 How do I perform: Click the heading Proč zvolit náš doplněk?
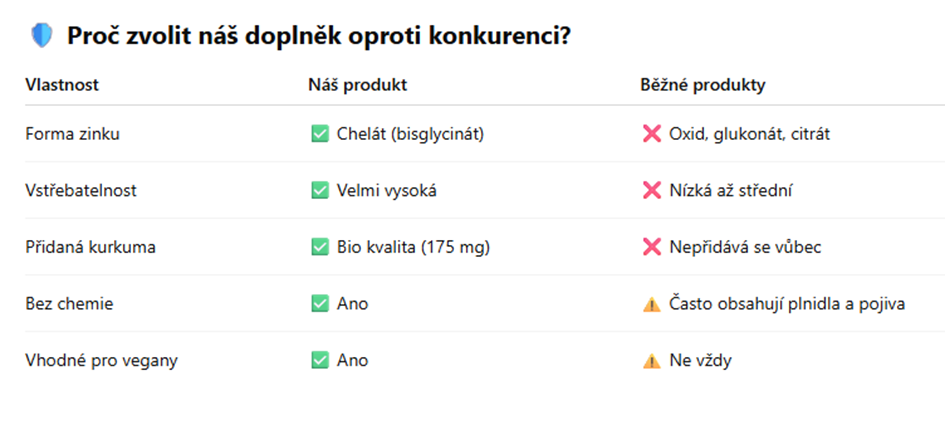319,37
